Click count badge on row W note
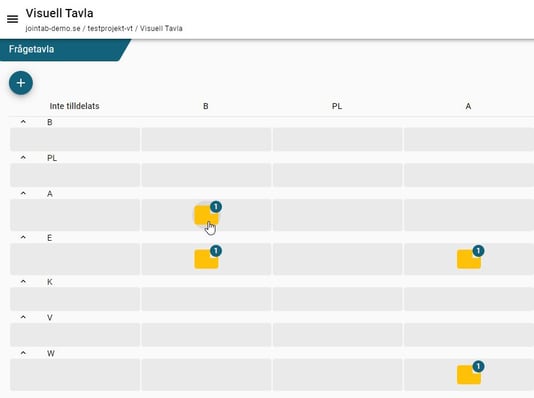The width and height of the screenshot is (534, 398). coord(478,366)
